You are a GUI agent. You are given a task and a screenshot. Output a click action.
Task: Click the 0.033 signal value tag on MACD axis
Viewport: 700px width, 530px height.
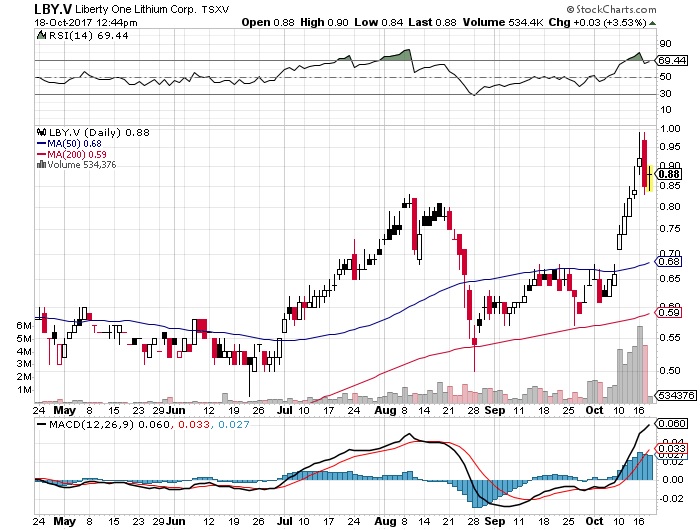pyautogui.click(x=671, y=448)
